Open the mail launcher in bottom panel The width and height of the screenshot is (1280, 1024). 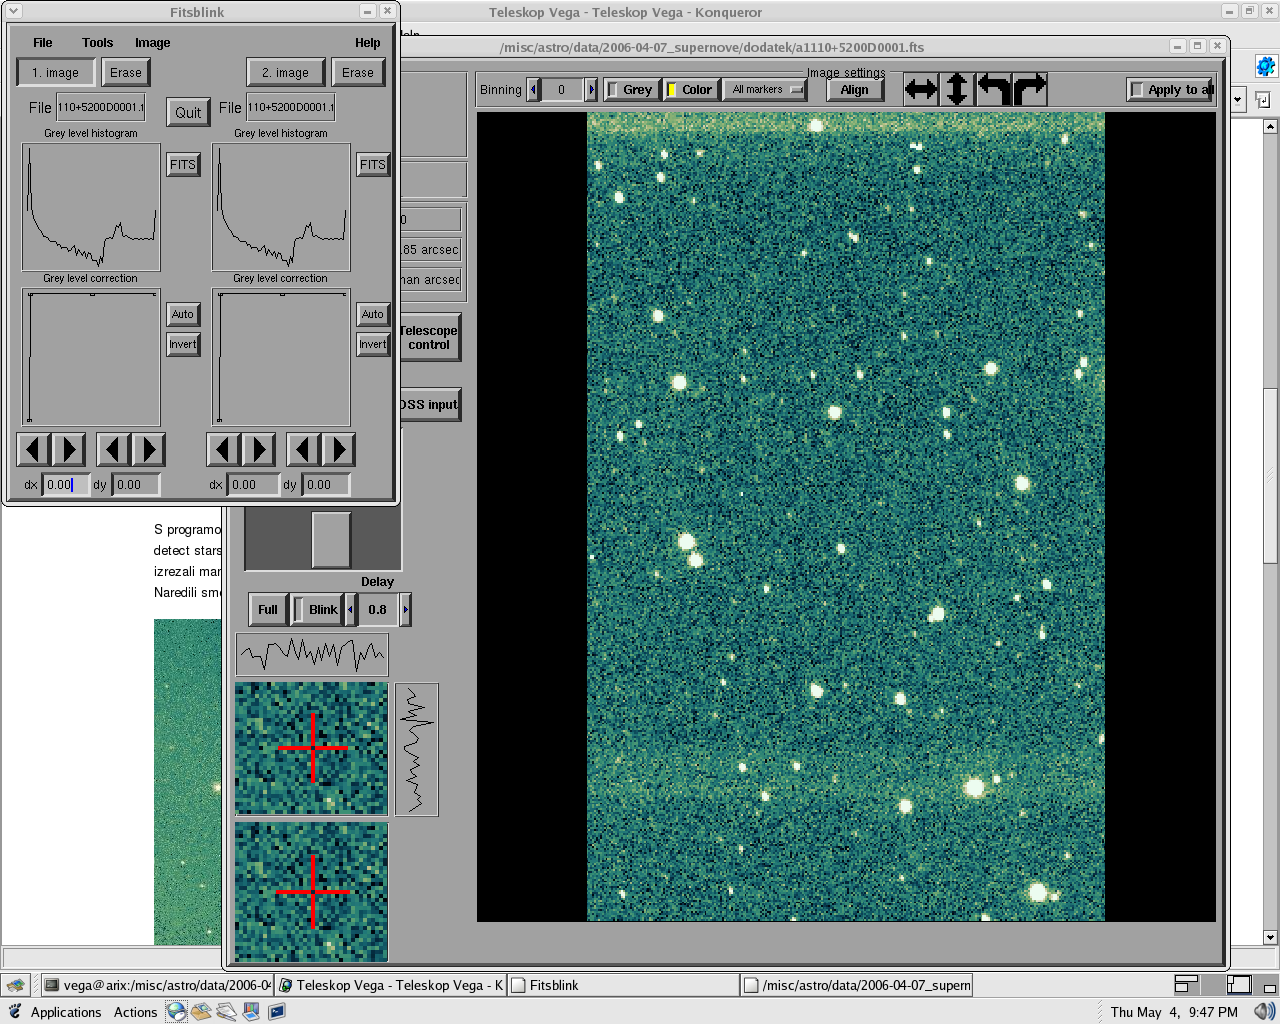click(x=201, y=1012)
